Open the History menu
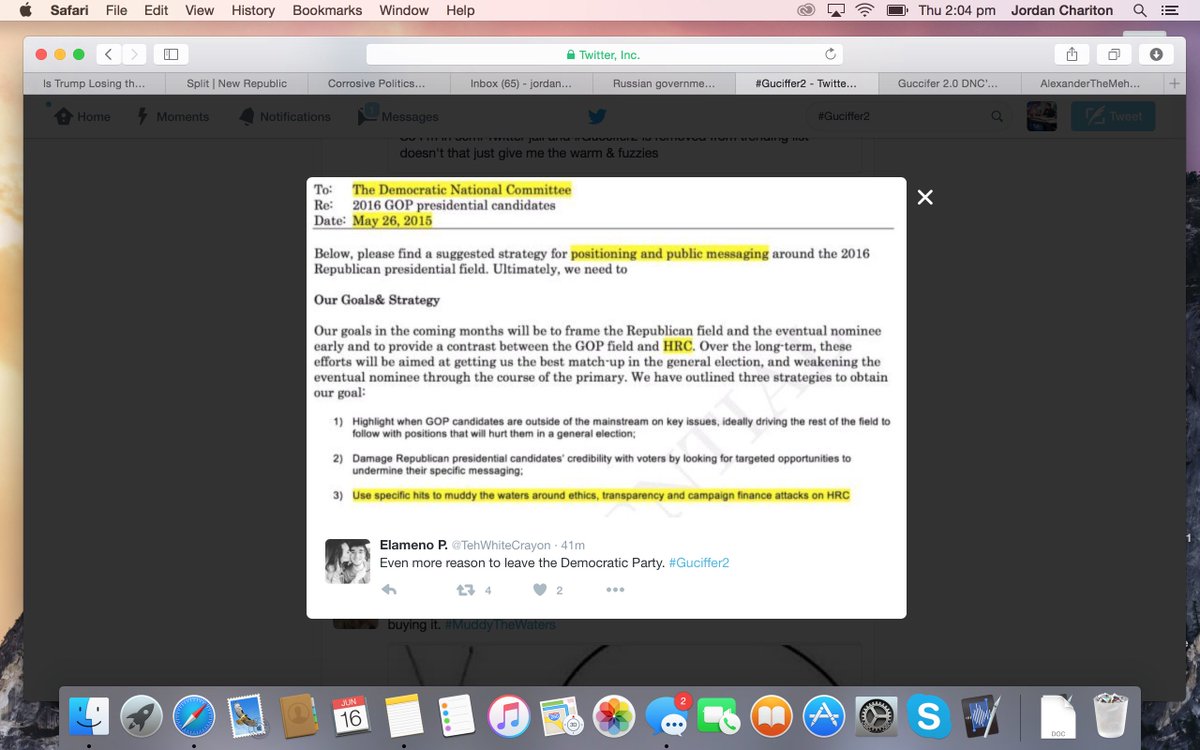The width and height of the screenshot is (1200, 750). click(x=253, y=10)
